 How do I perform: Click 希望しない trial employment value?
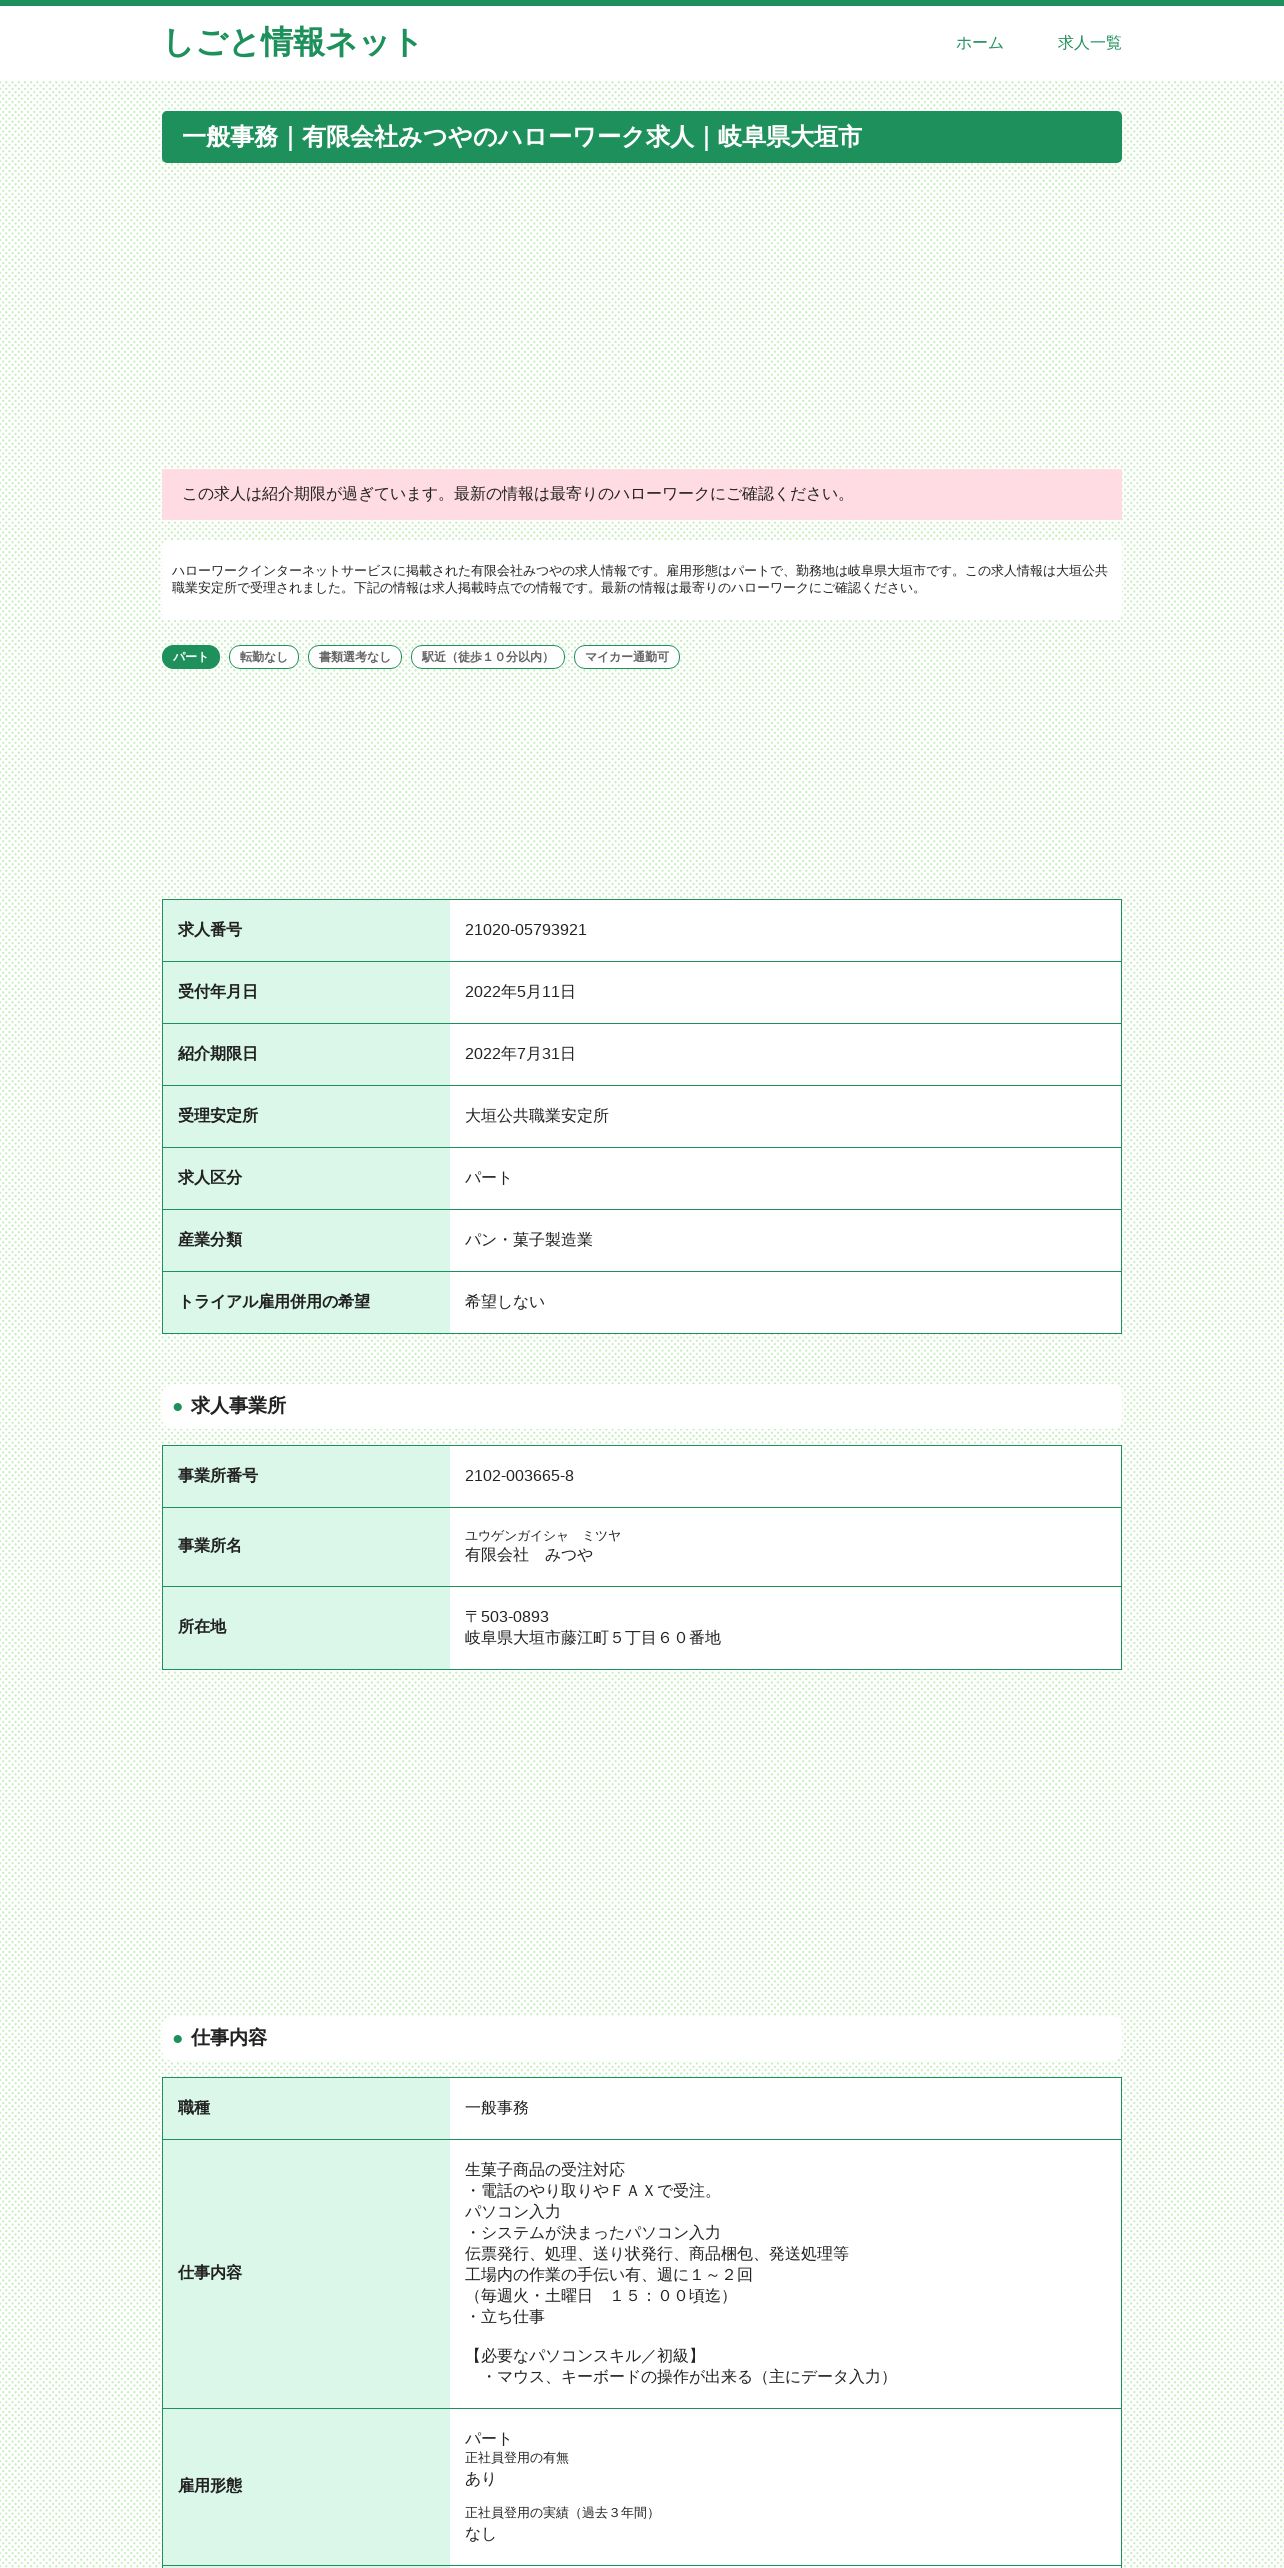(505, 1302)
